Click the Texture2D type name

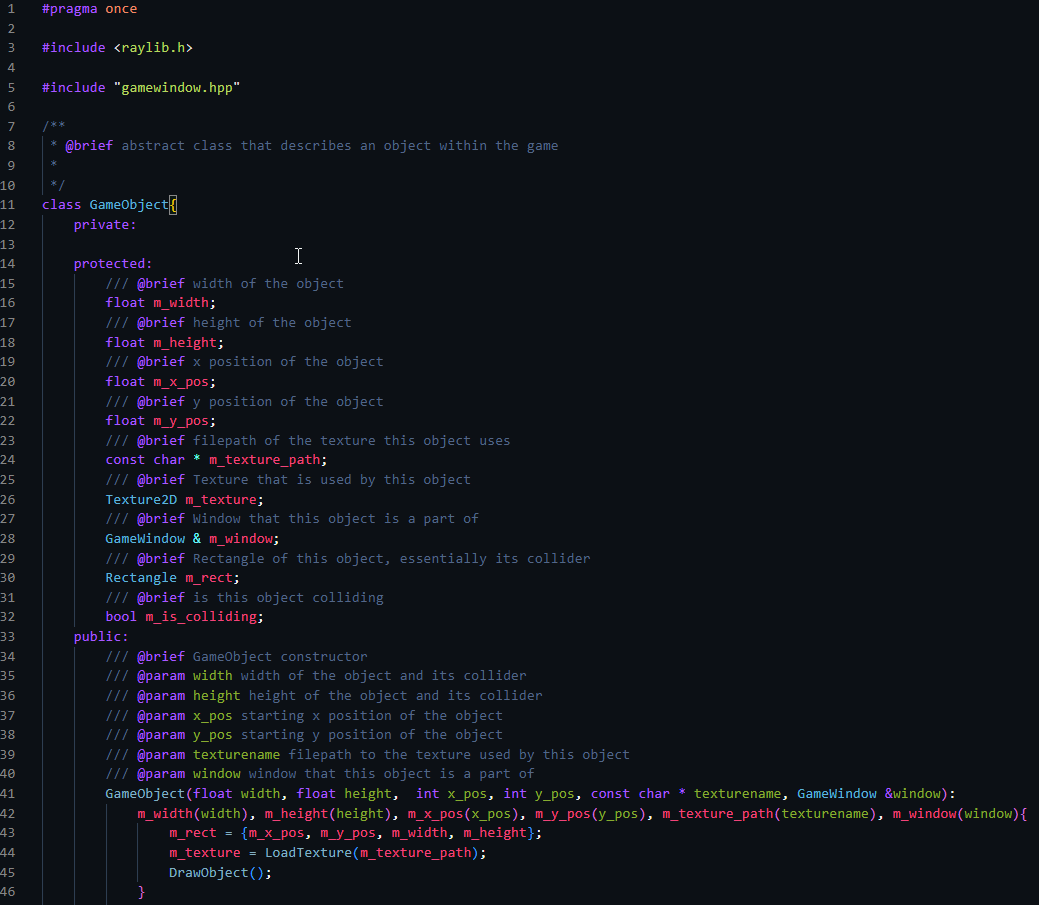pyautogui.click(x=141, y=499)
